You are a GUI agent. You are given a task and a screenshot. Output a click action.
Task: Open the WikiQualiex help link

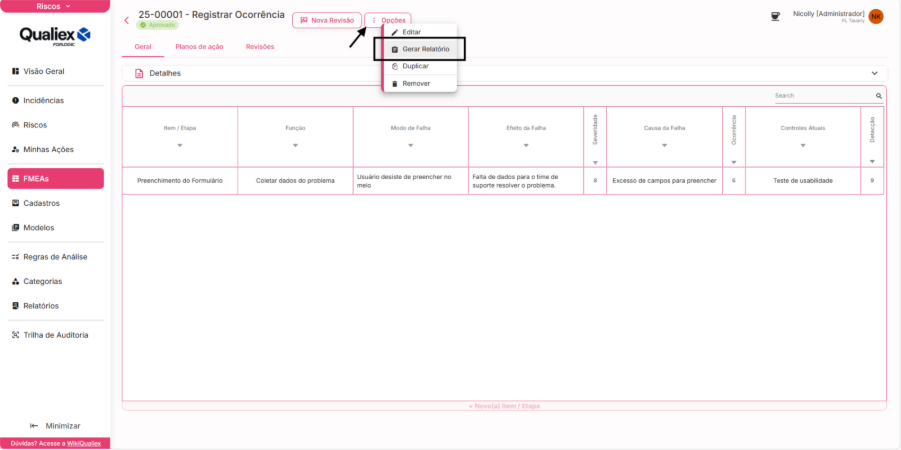pyautogui.click(x=86, y=443)
